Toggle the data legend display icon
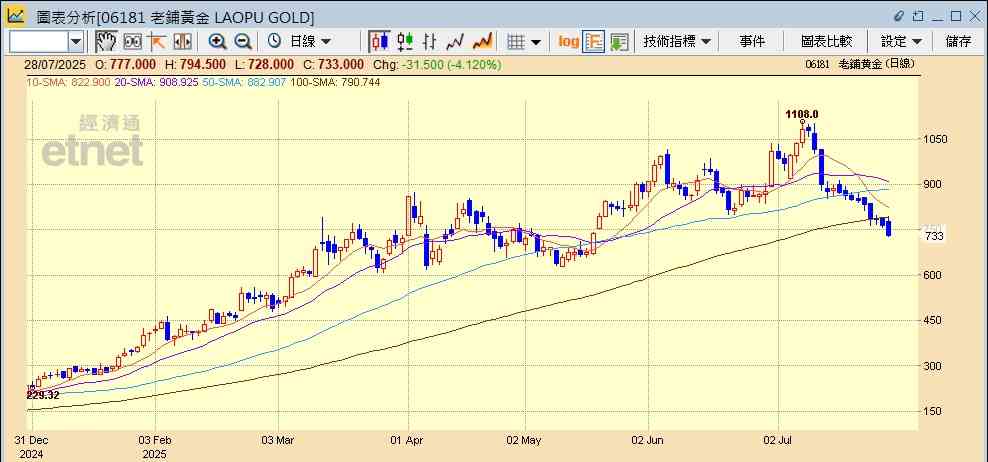This screenshot has width=988, height=462. (x=594, y=42)
